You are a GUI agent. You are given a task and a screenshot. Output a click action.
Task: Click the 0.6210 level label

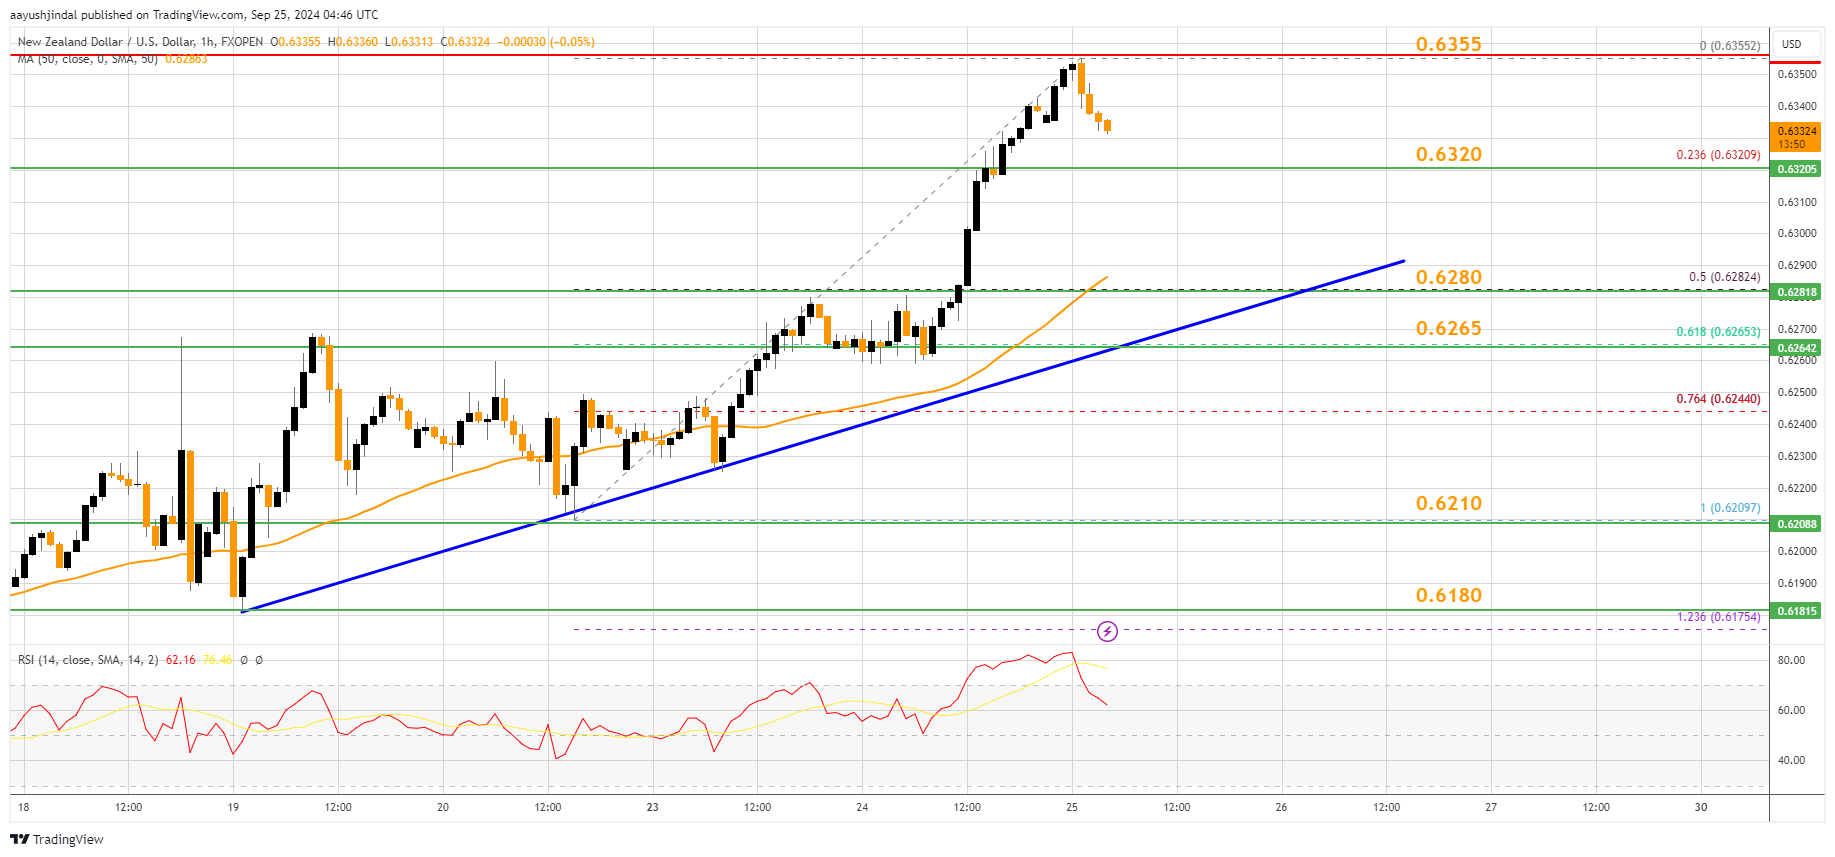pyautogui.click(x=1449, y=503)
